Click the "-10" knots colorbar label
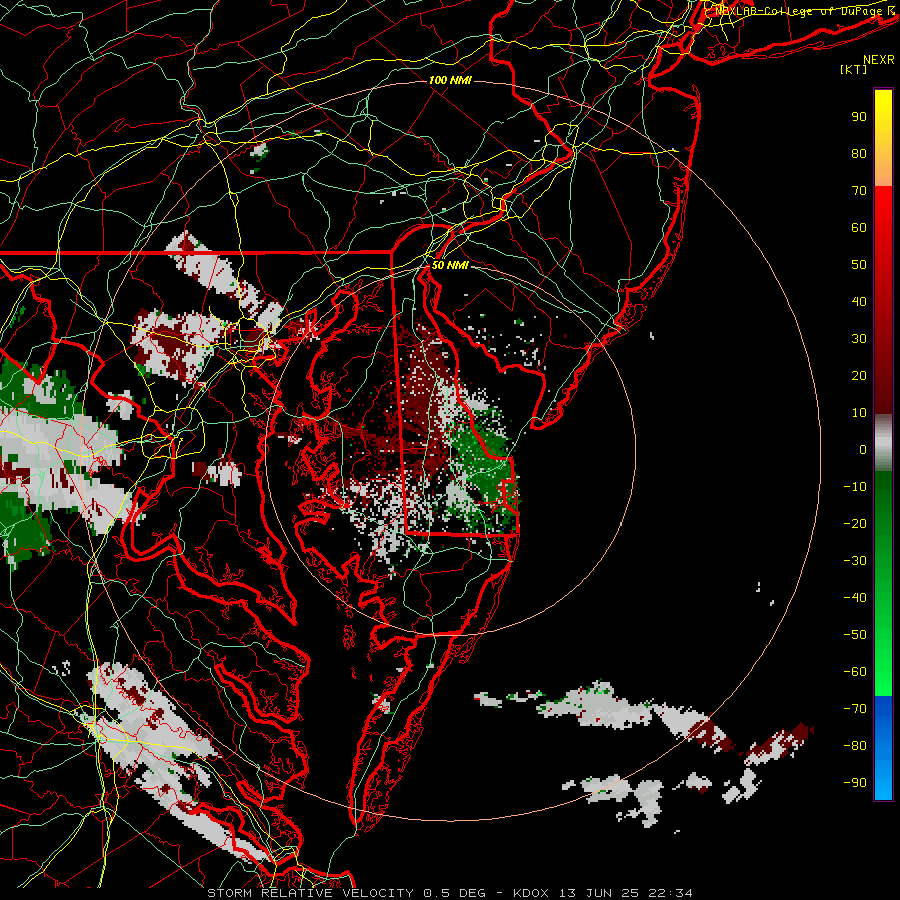This screenshot has width=900, height=900. (x=855, y=487)
